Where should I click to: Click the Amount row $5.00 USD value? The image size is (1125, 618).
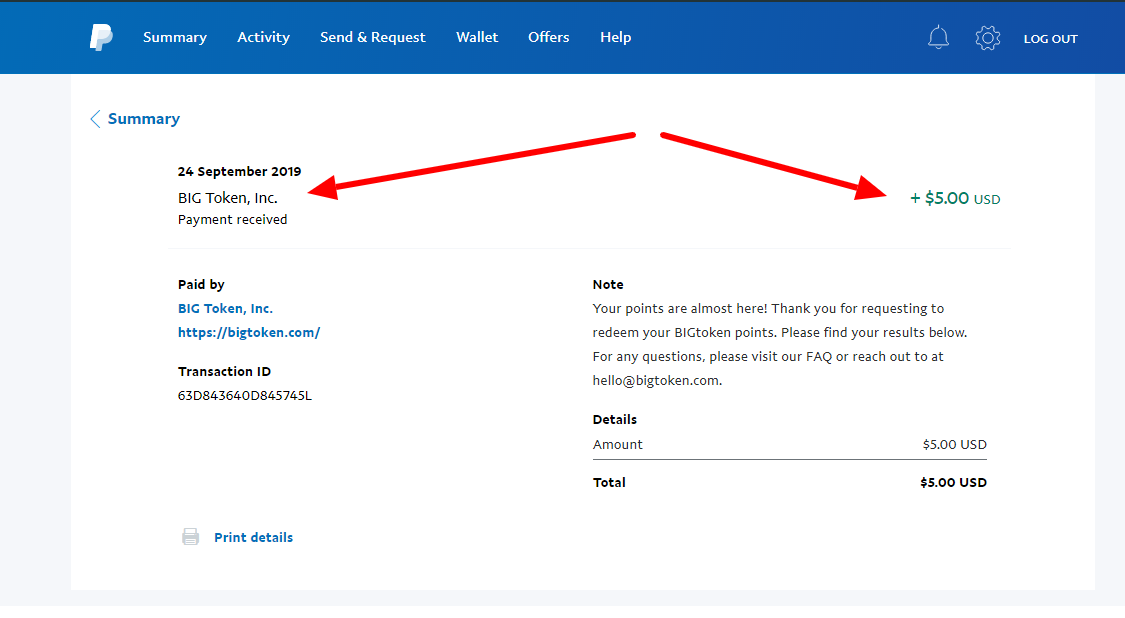pyautogui.click(x=954, y=445)
